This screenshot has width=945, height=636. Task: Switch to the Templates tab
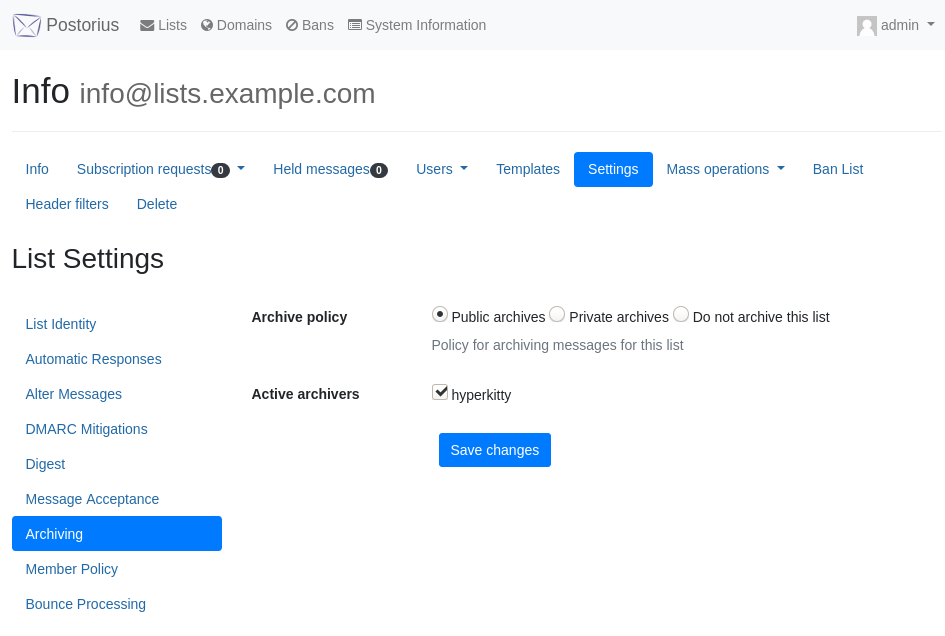click(x=528, y=169)
